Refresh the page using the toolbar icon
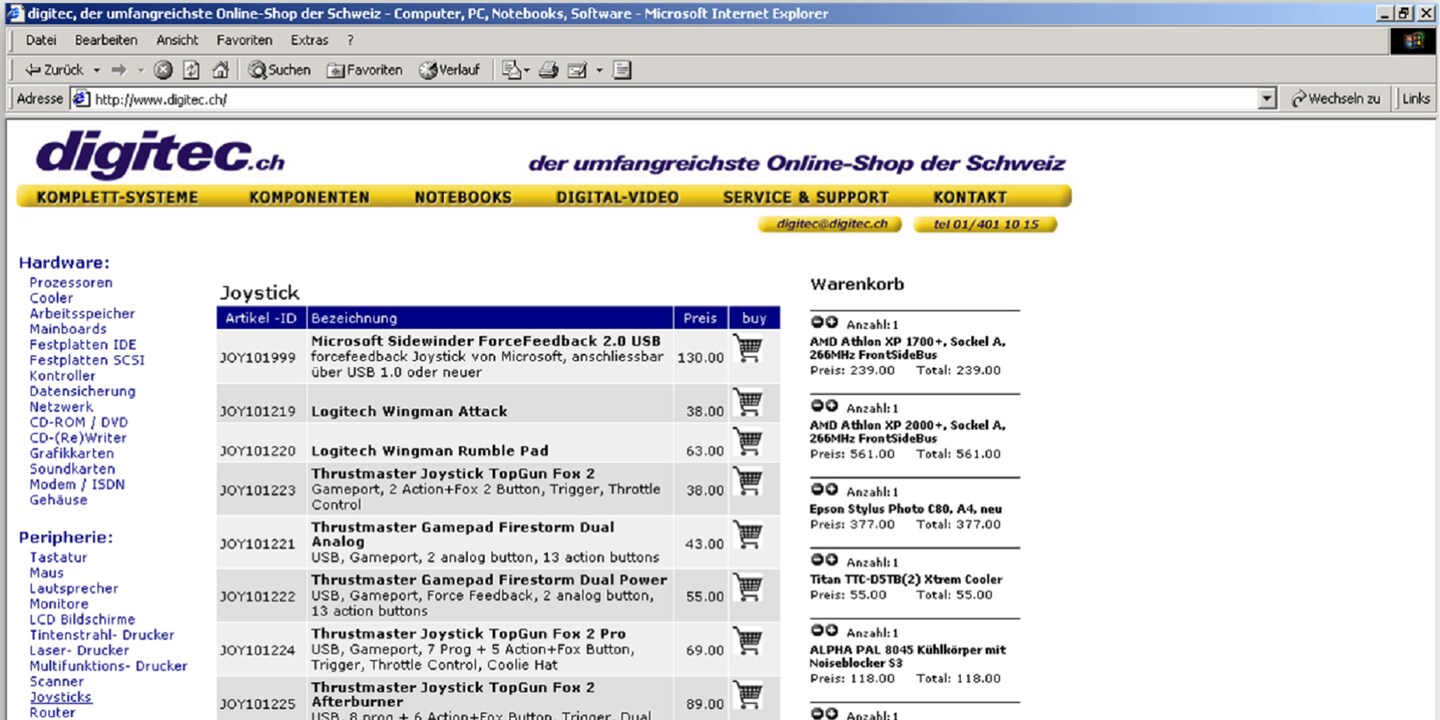This screenshot has width=1440, height=720. click(x=192, y=70)
